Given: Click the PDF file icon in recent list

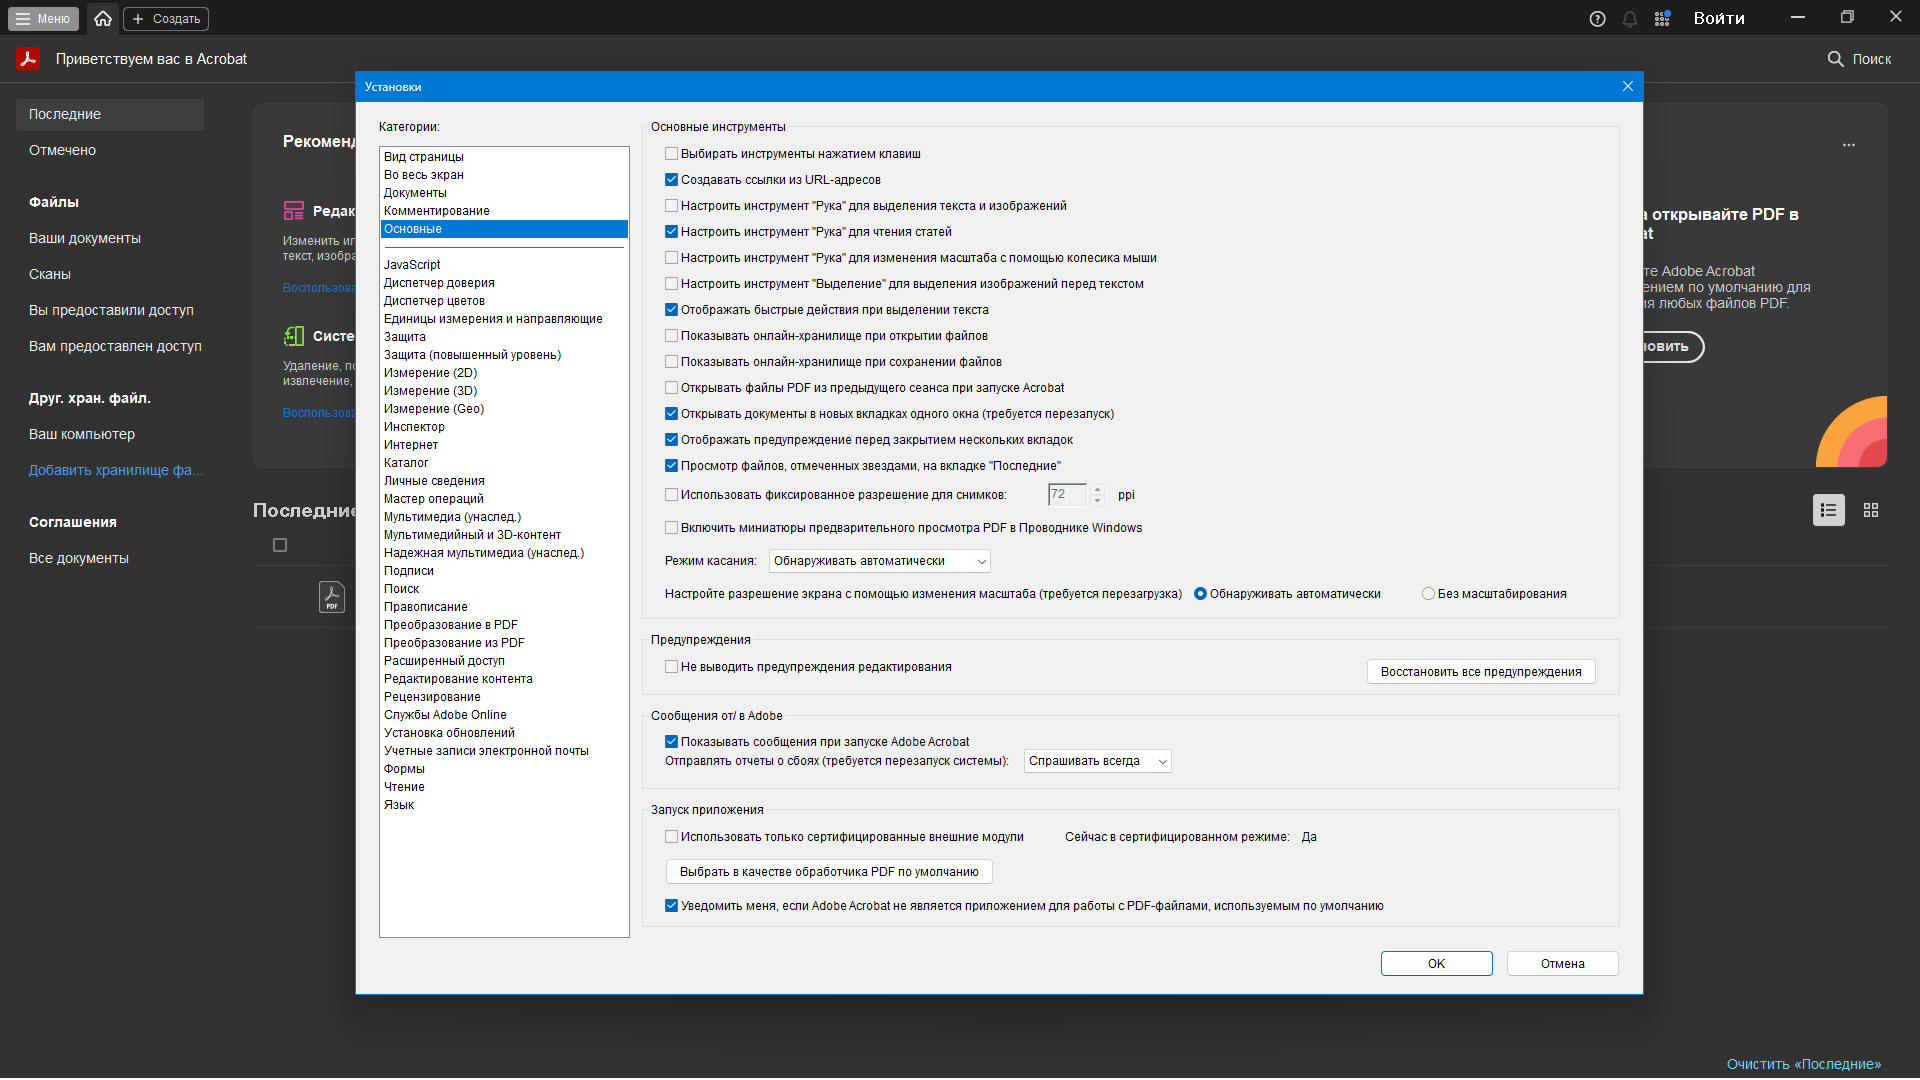Looking at the screenshot, I should 331,597.
